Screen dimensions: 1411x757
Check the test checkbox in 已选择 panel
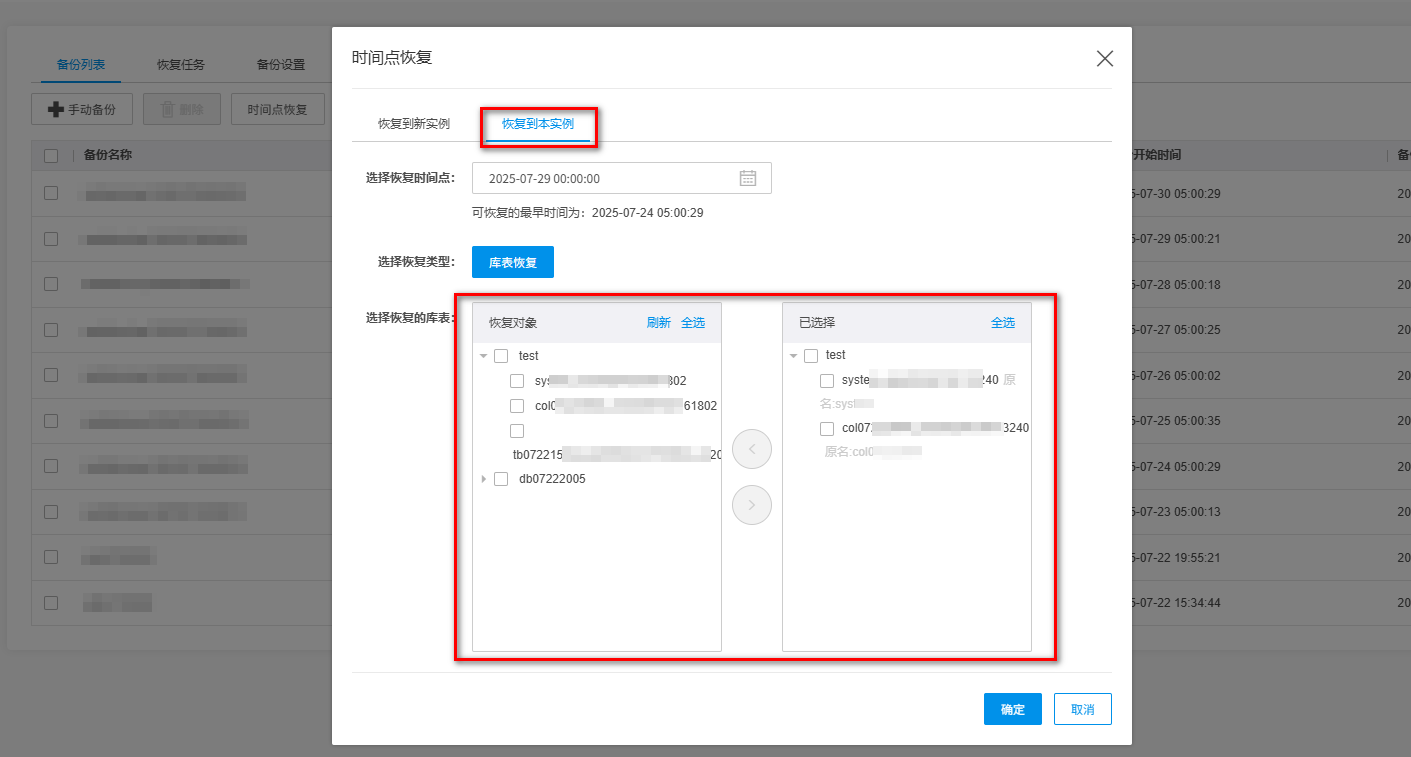click(x=811, y=356)
